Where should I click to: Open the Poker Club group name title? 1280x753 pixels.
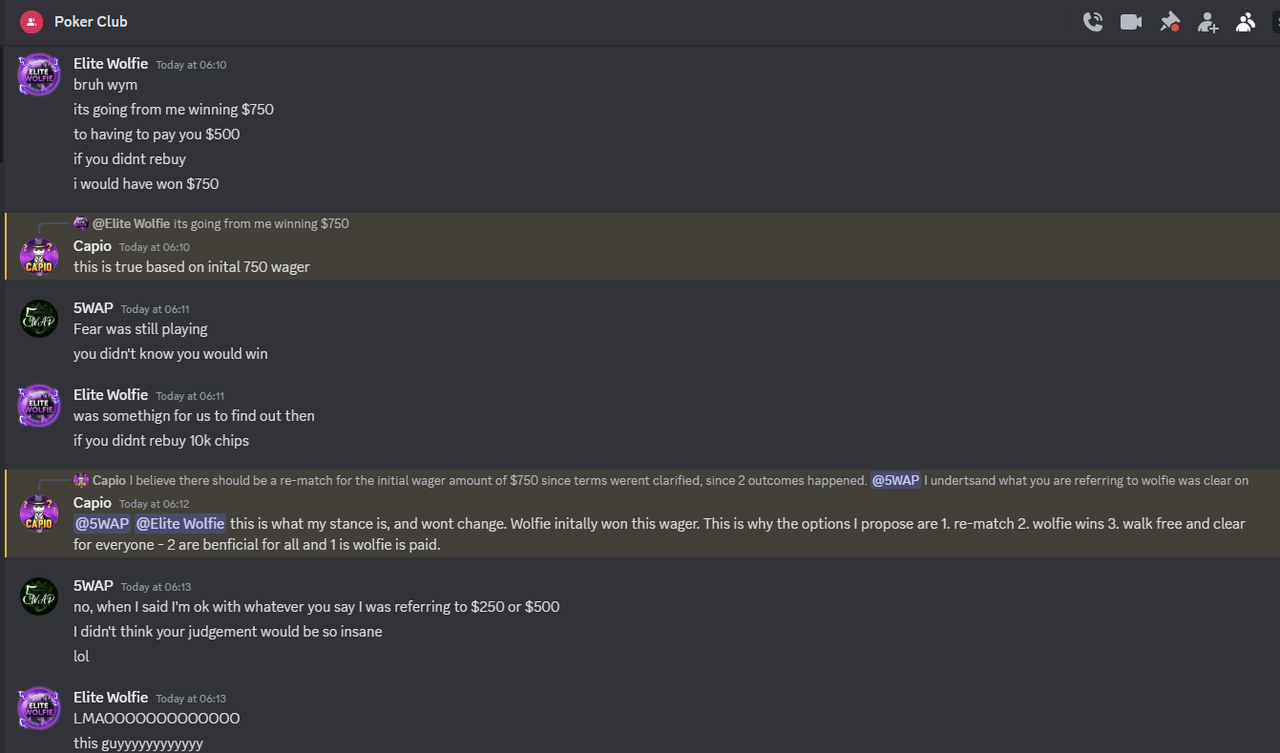[x=91, y=21]
